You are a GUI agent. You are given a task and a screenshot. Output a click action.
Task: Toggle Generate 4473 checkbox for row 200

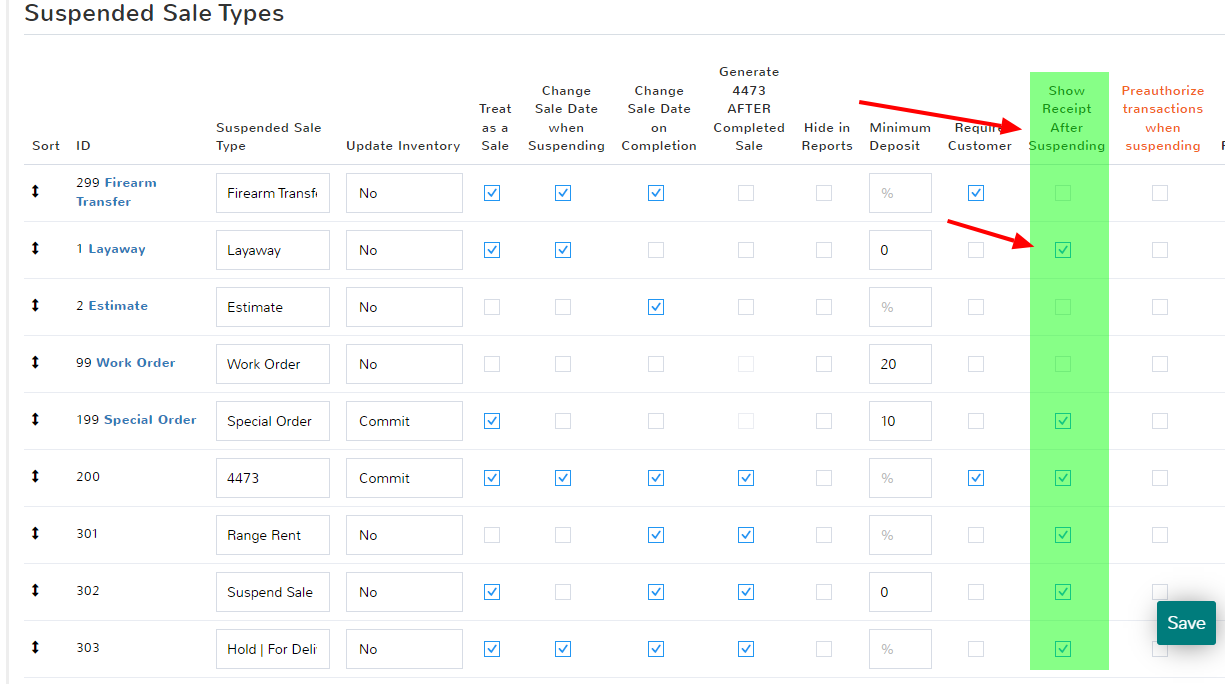pos(746,478)
